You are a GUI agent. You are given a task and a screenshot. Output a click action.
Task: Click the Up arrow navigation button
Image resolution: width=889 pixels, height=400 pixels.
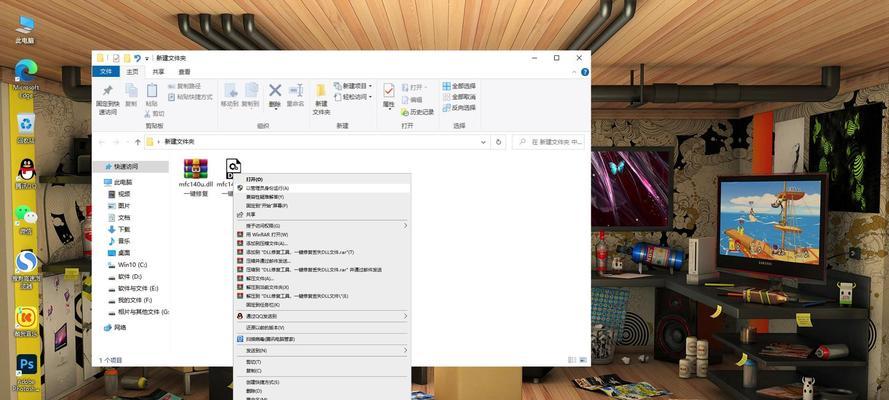(137, 142)
